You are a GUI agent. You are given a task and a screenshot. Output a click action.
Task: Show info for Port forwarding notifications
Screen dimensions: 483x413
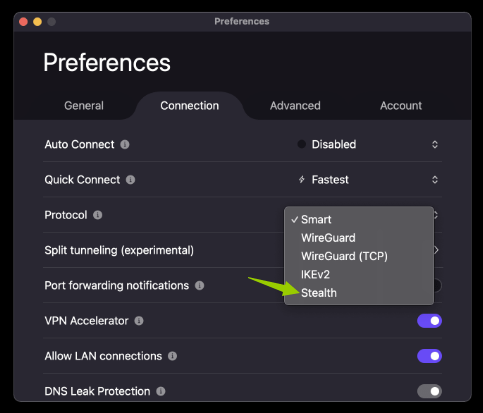click(199, 286)
